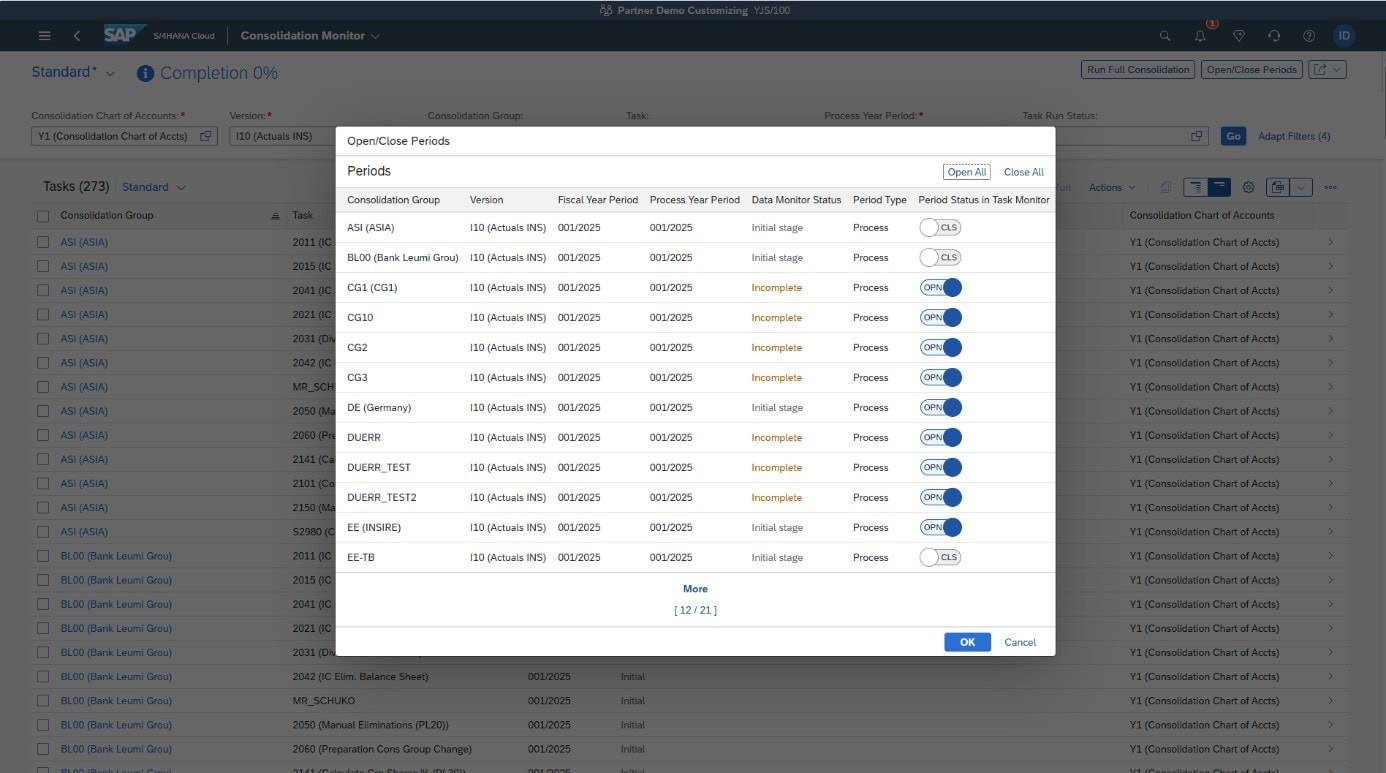The height and width of the screenshot is (773, 1386).
Task: Click the Data Monitor Status column header
Action: click(796, 200)
